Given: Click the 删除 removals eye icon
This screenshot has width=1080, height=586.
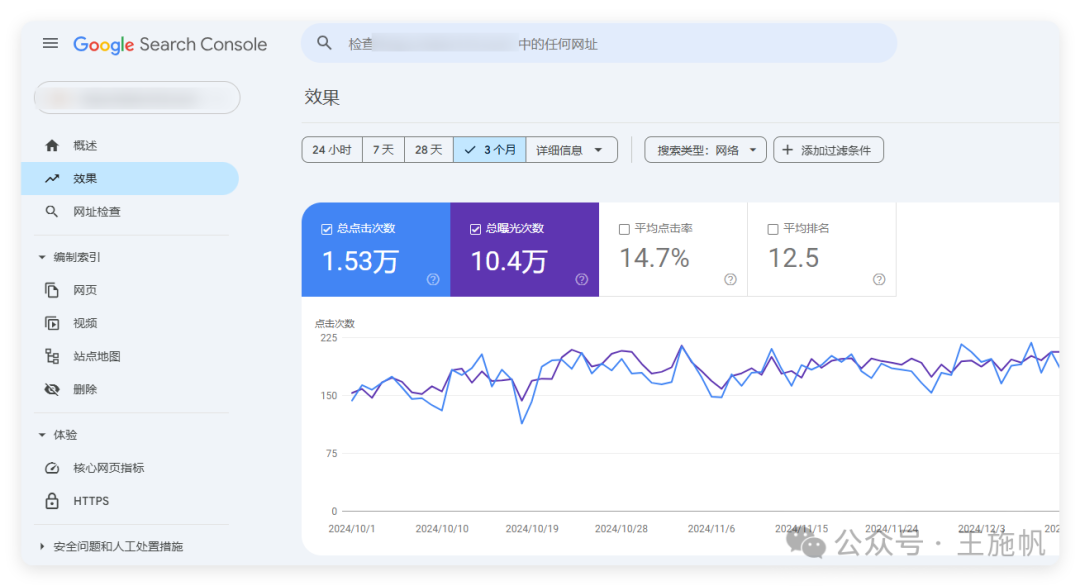Looking at the screenshot, I should (51, 388).
